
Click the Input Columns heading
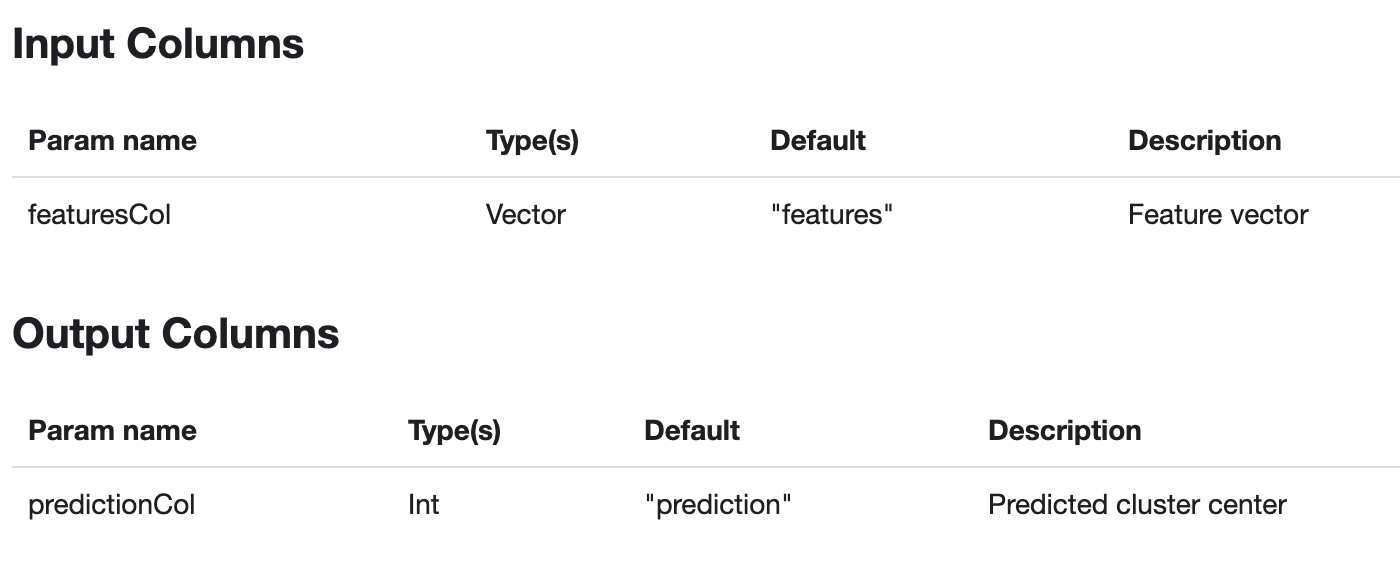point(158,45)
